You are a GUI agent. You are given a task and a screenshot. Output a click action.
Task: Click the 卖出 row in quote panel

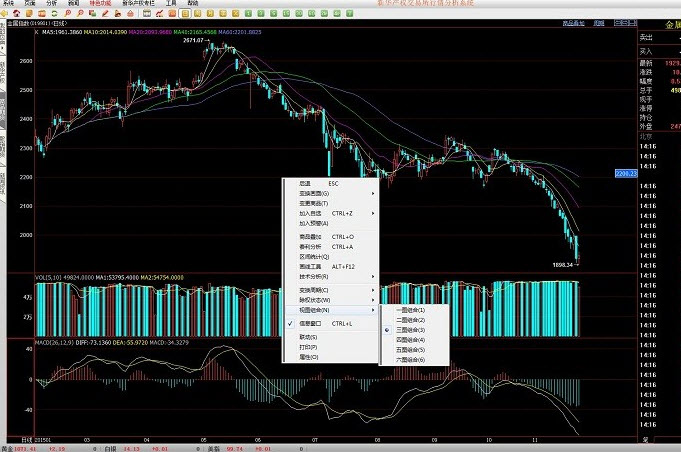click(x=659, y=38)
